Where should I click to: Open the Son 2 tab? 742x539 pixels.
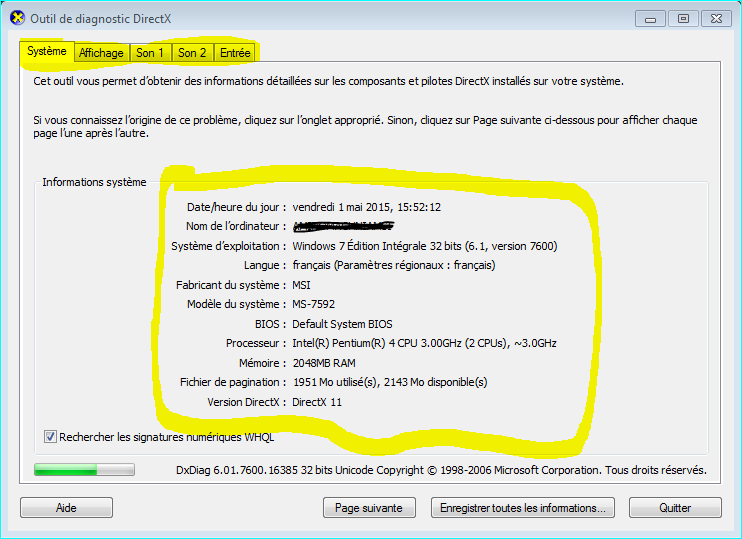click(x=192, y=53)
